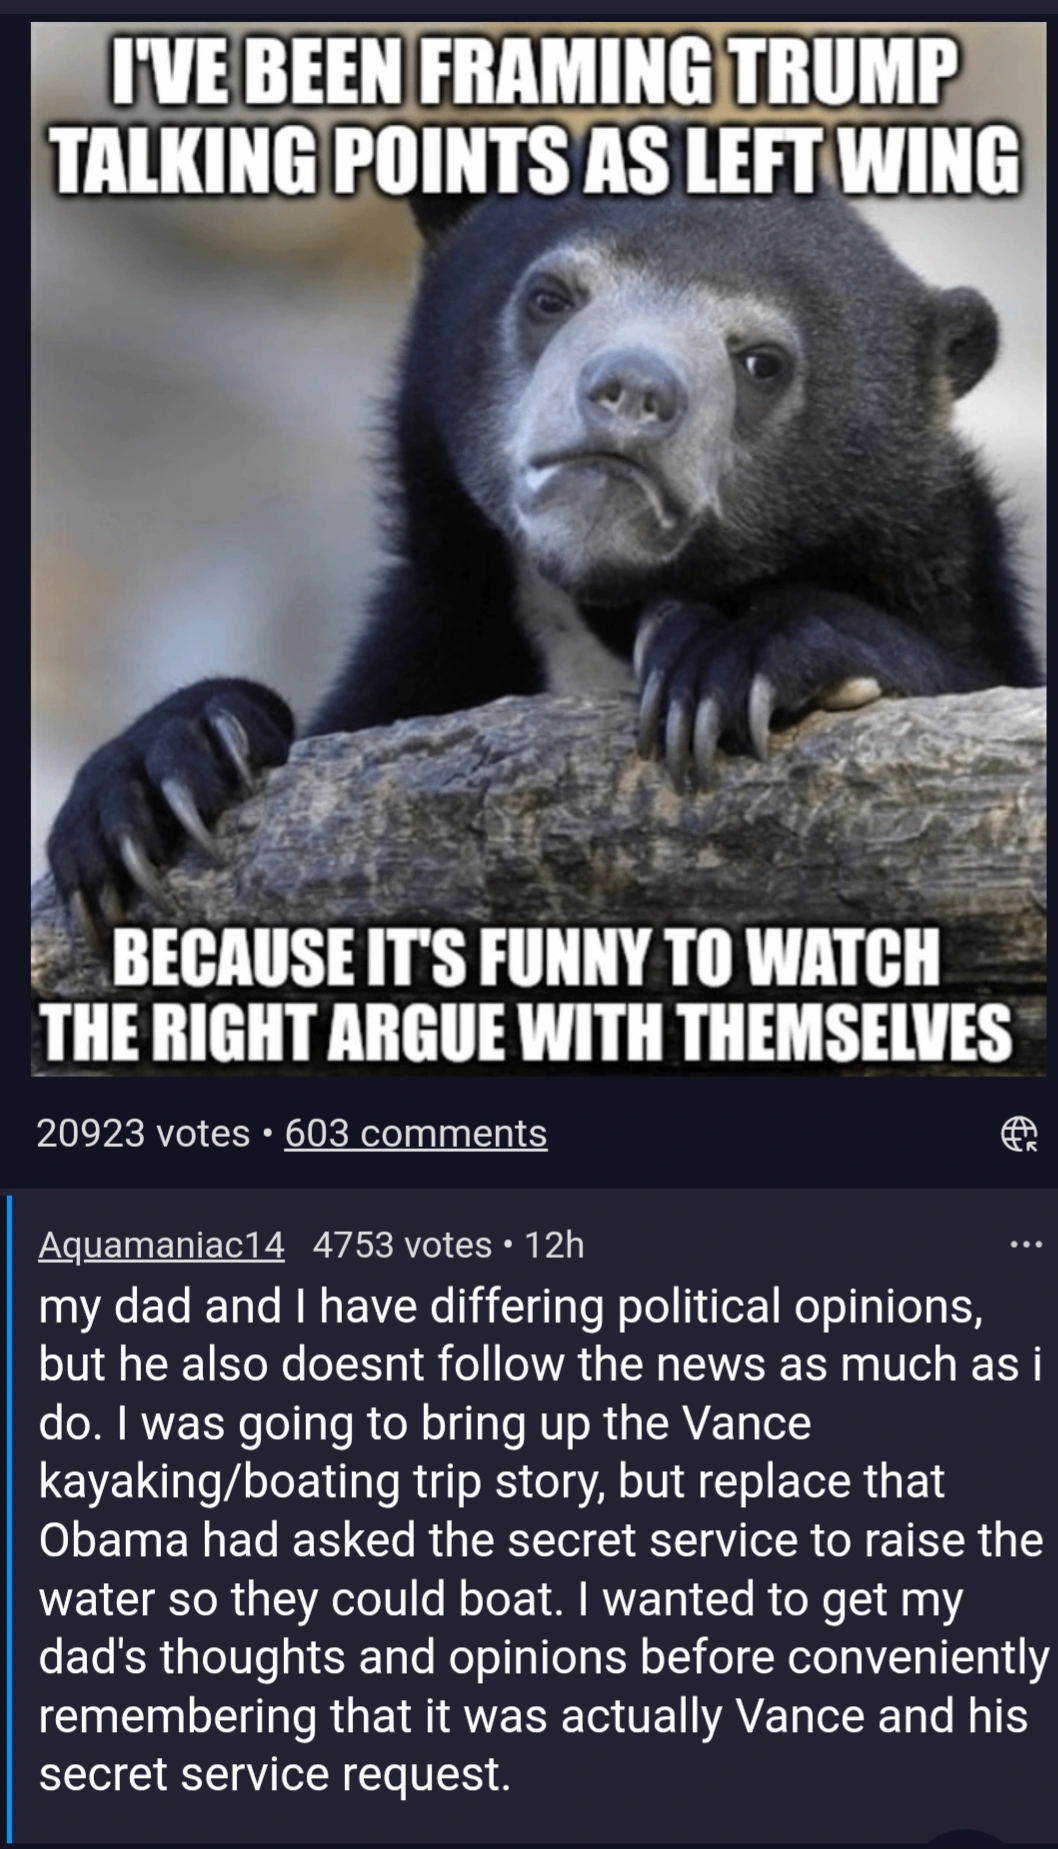1058x1849 pixels.
Task: Open Aquamaniac14's user profile
Action: pyautogui.click(x=161, y=1245)
